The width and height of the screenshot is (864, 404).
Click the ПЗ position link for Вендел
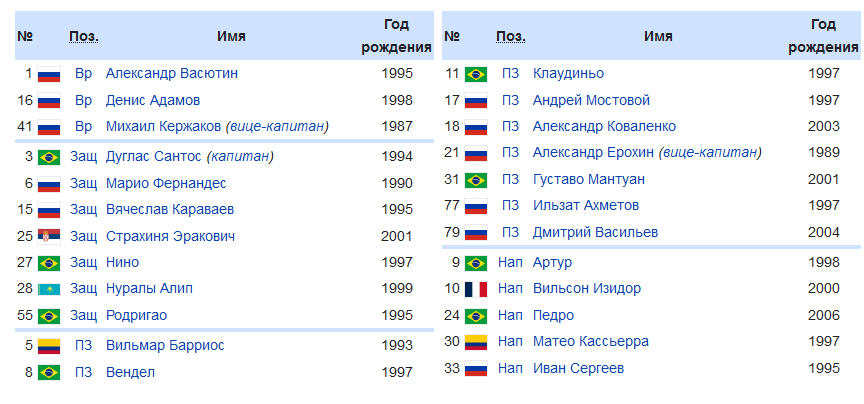coord(84,372)
